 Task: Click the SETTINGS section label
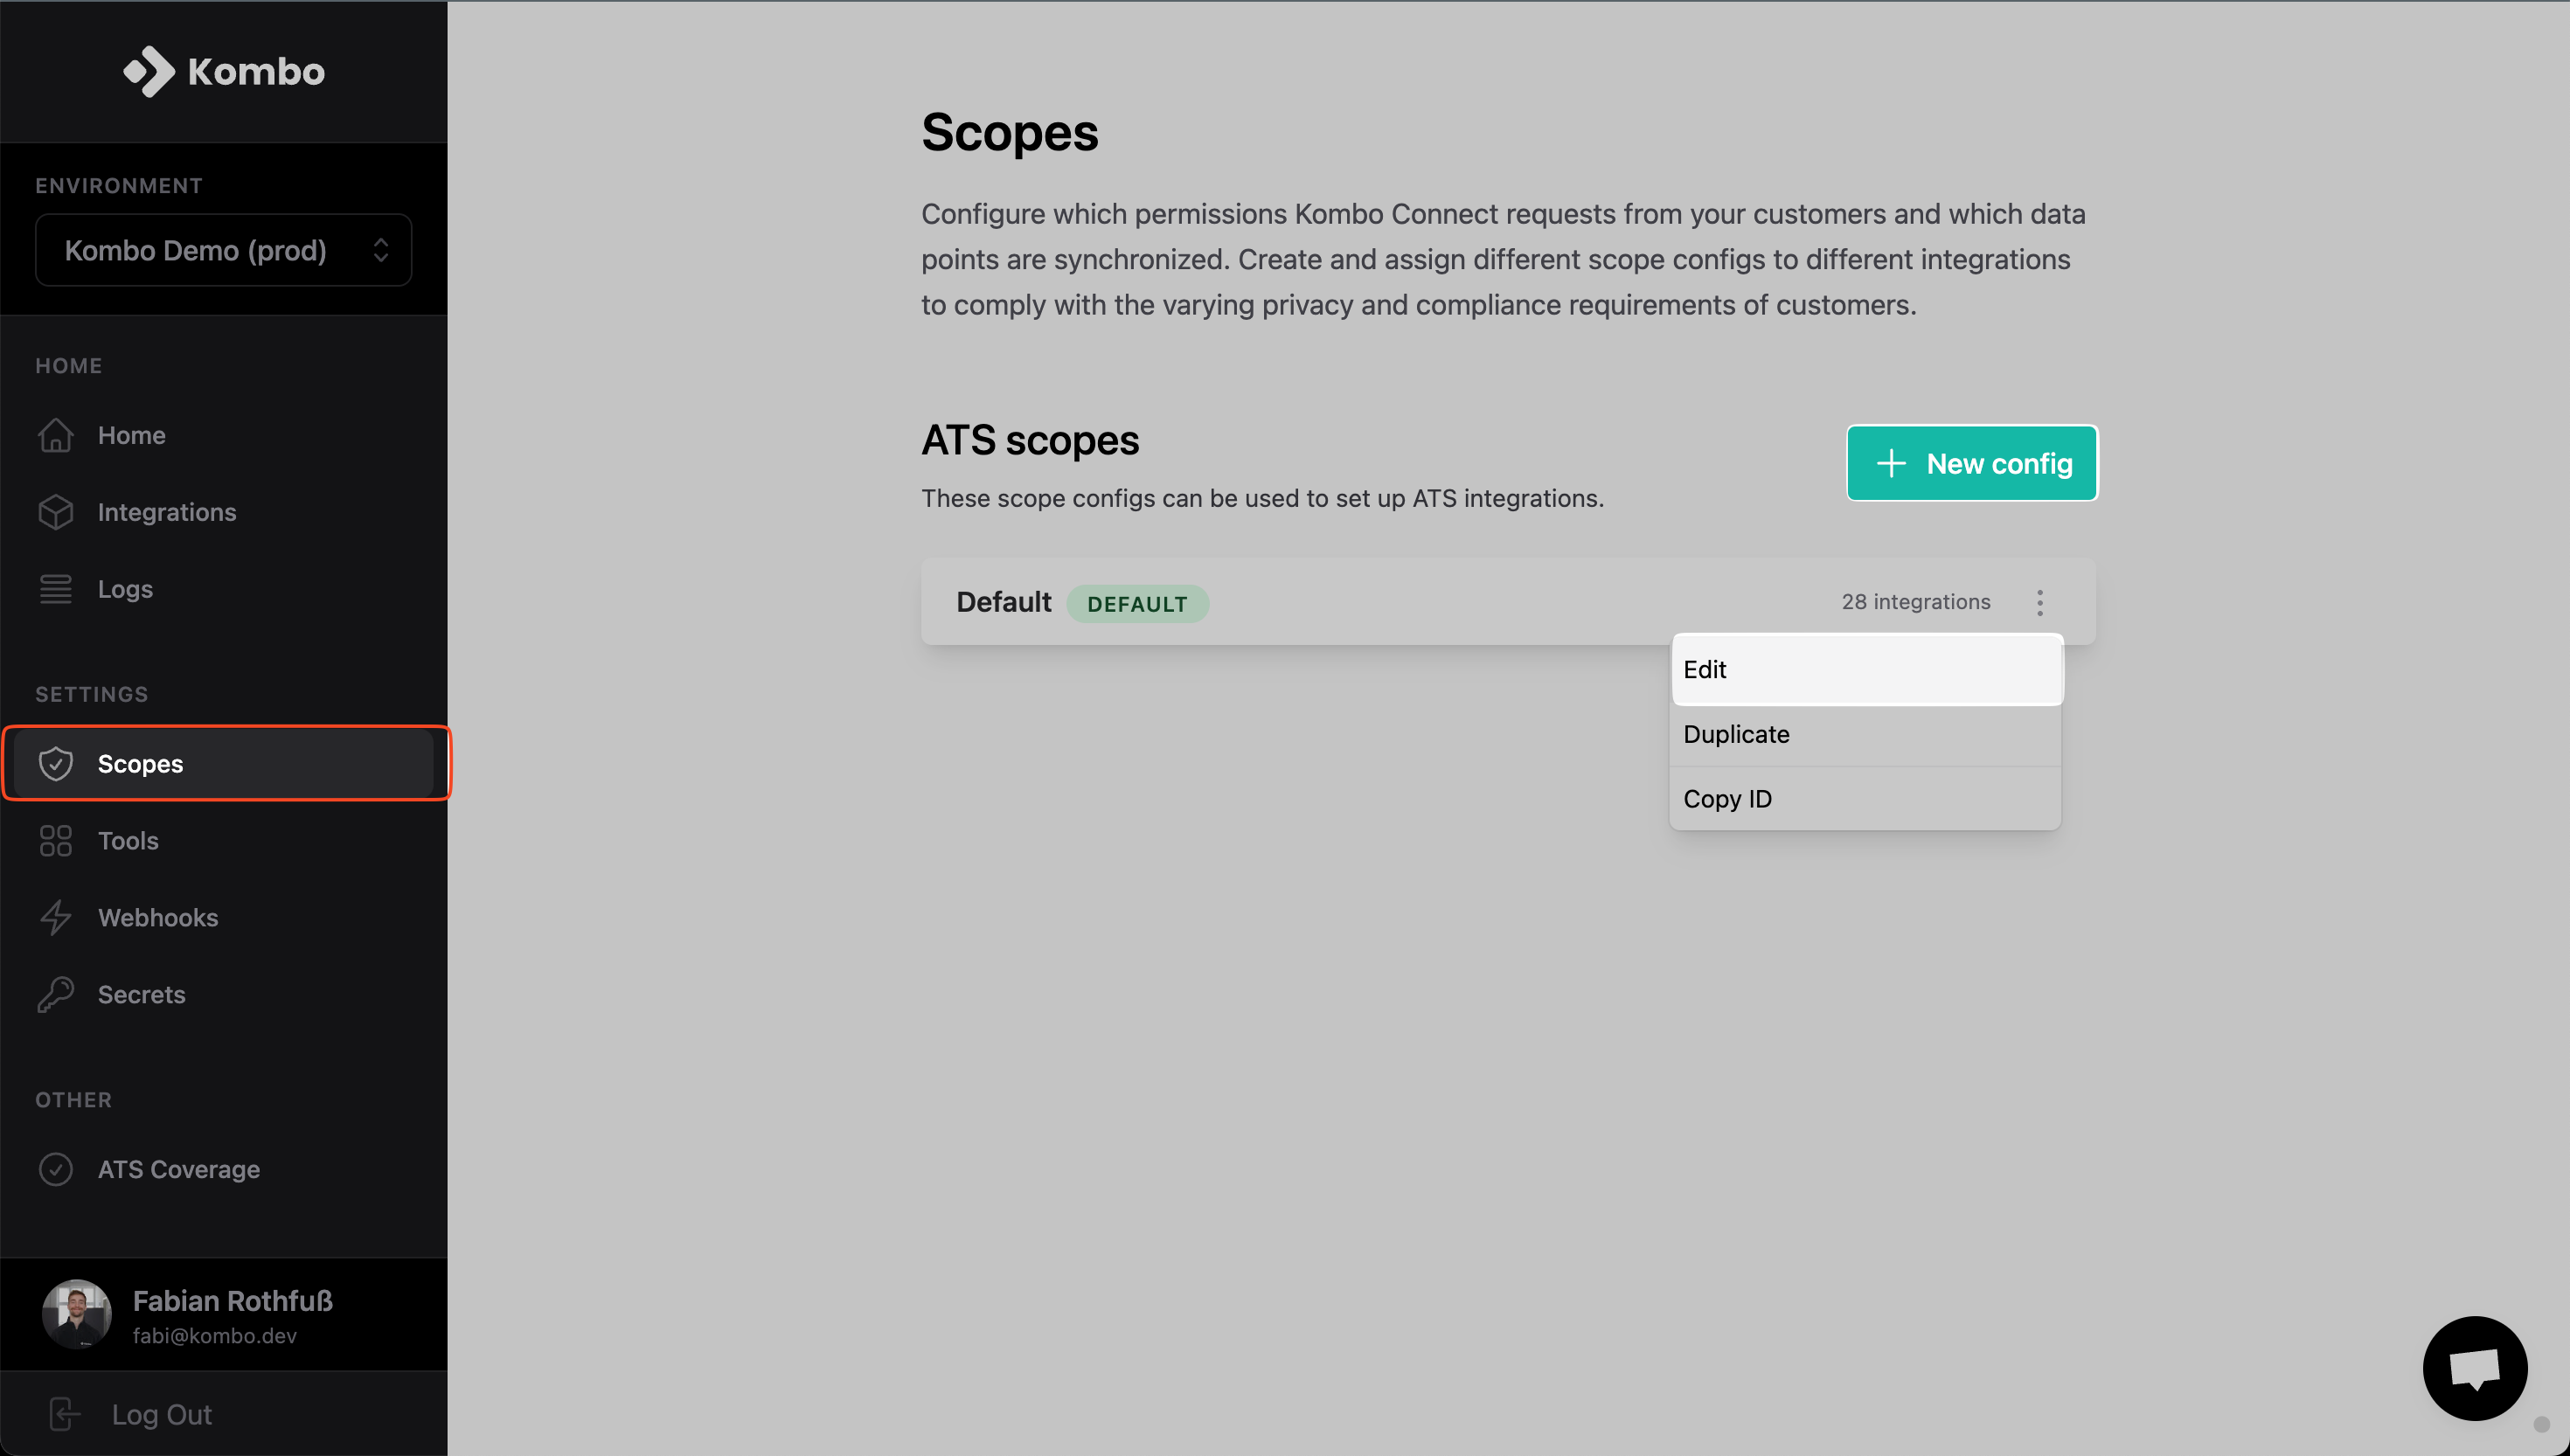point(92,694)
